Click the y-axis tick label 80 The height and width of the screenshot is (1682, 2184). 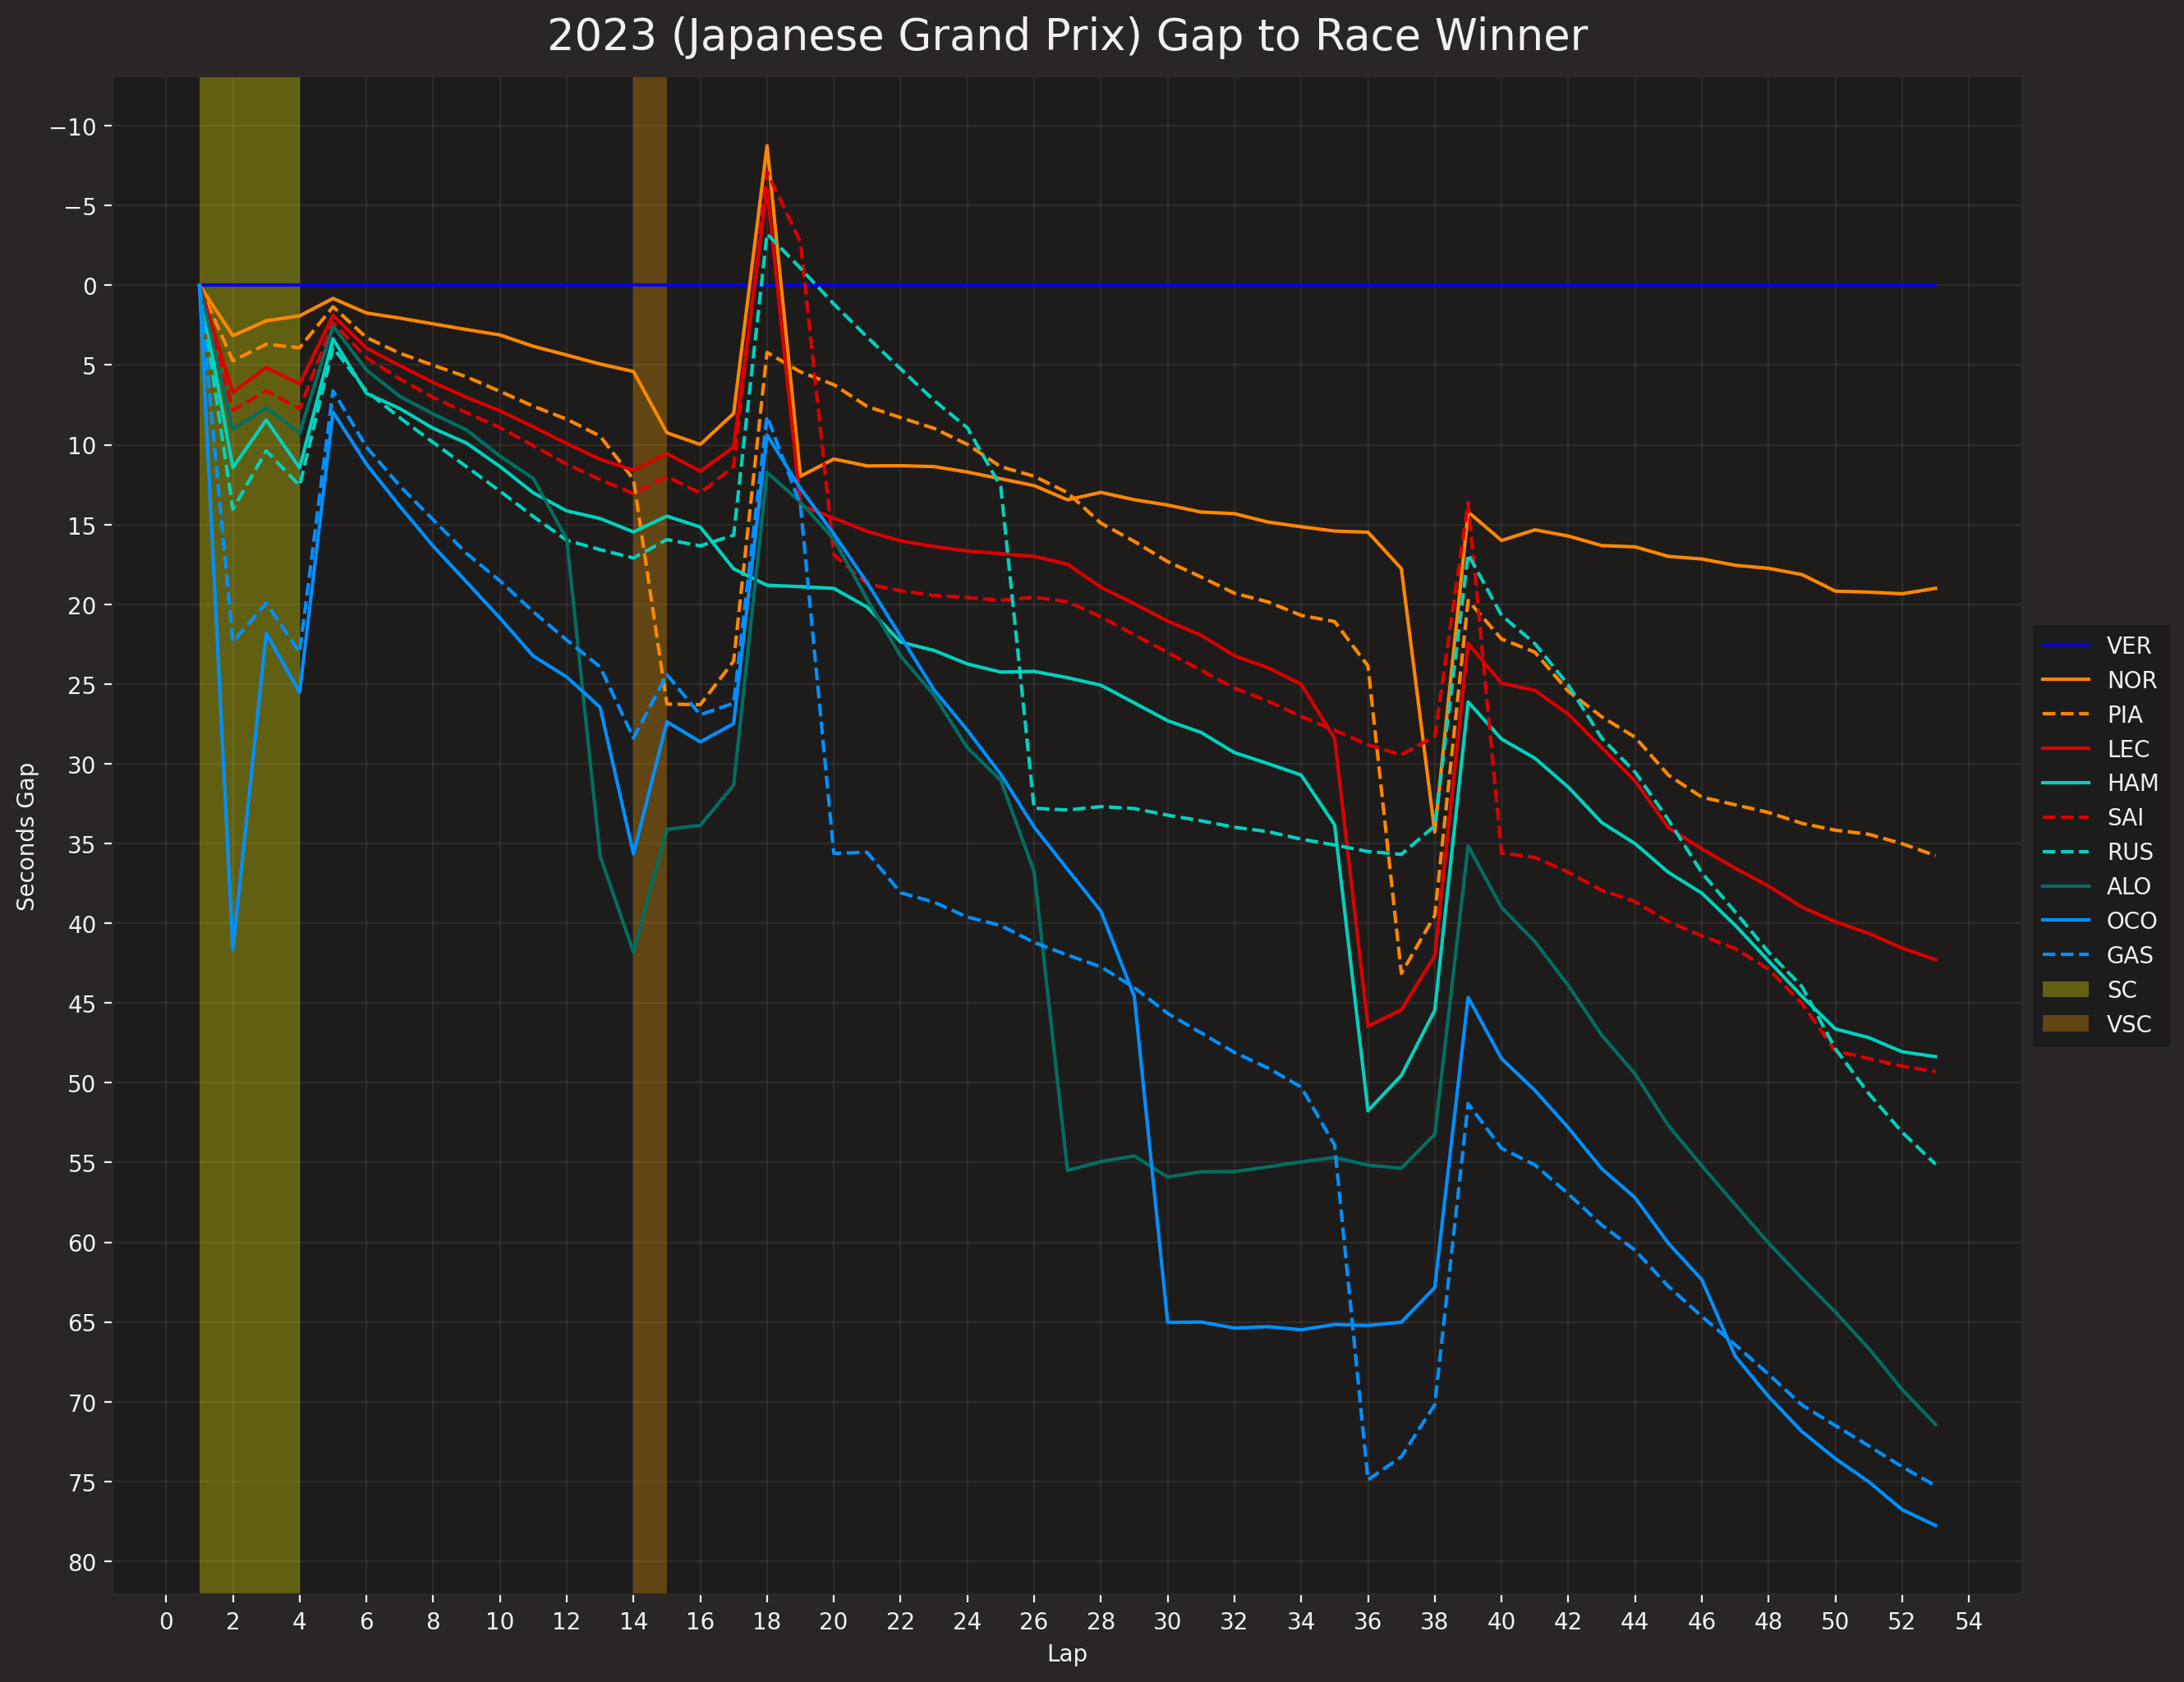(x=82, y=1562)
